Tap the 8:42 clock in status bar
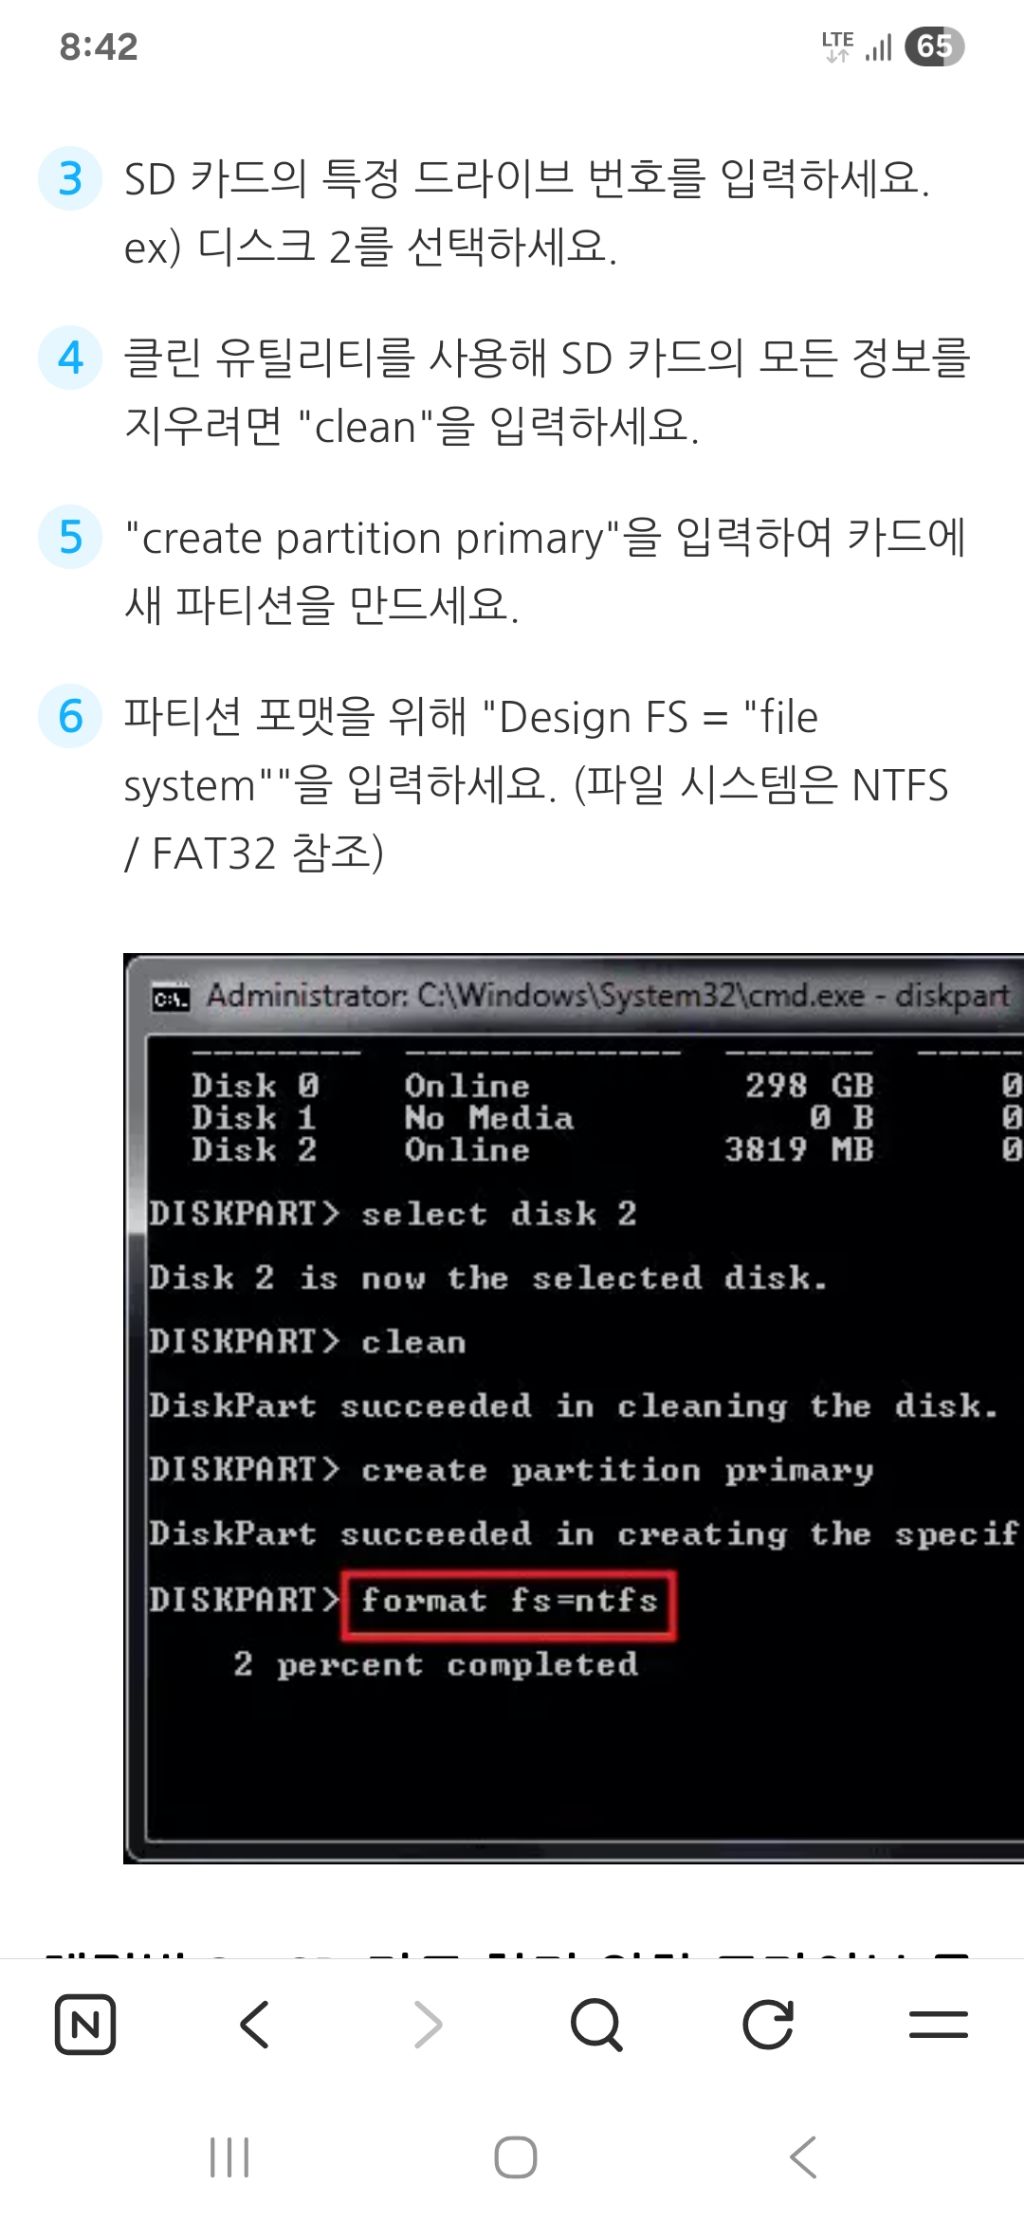 98,46
